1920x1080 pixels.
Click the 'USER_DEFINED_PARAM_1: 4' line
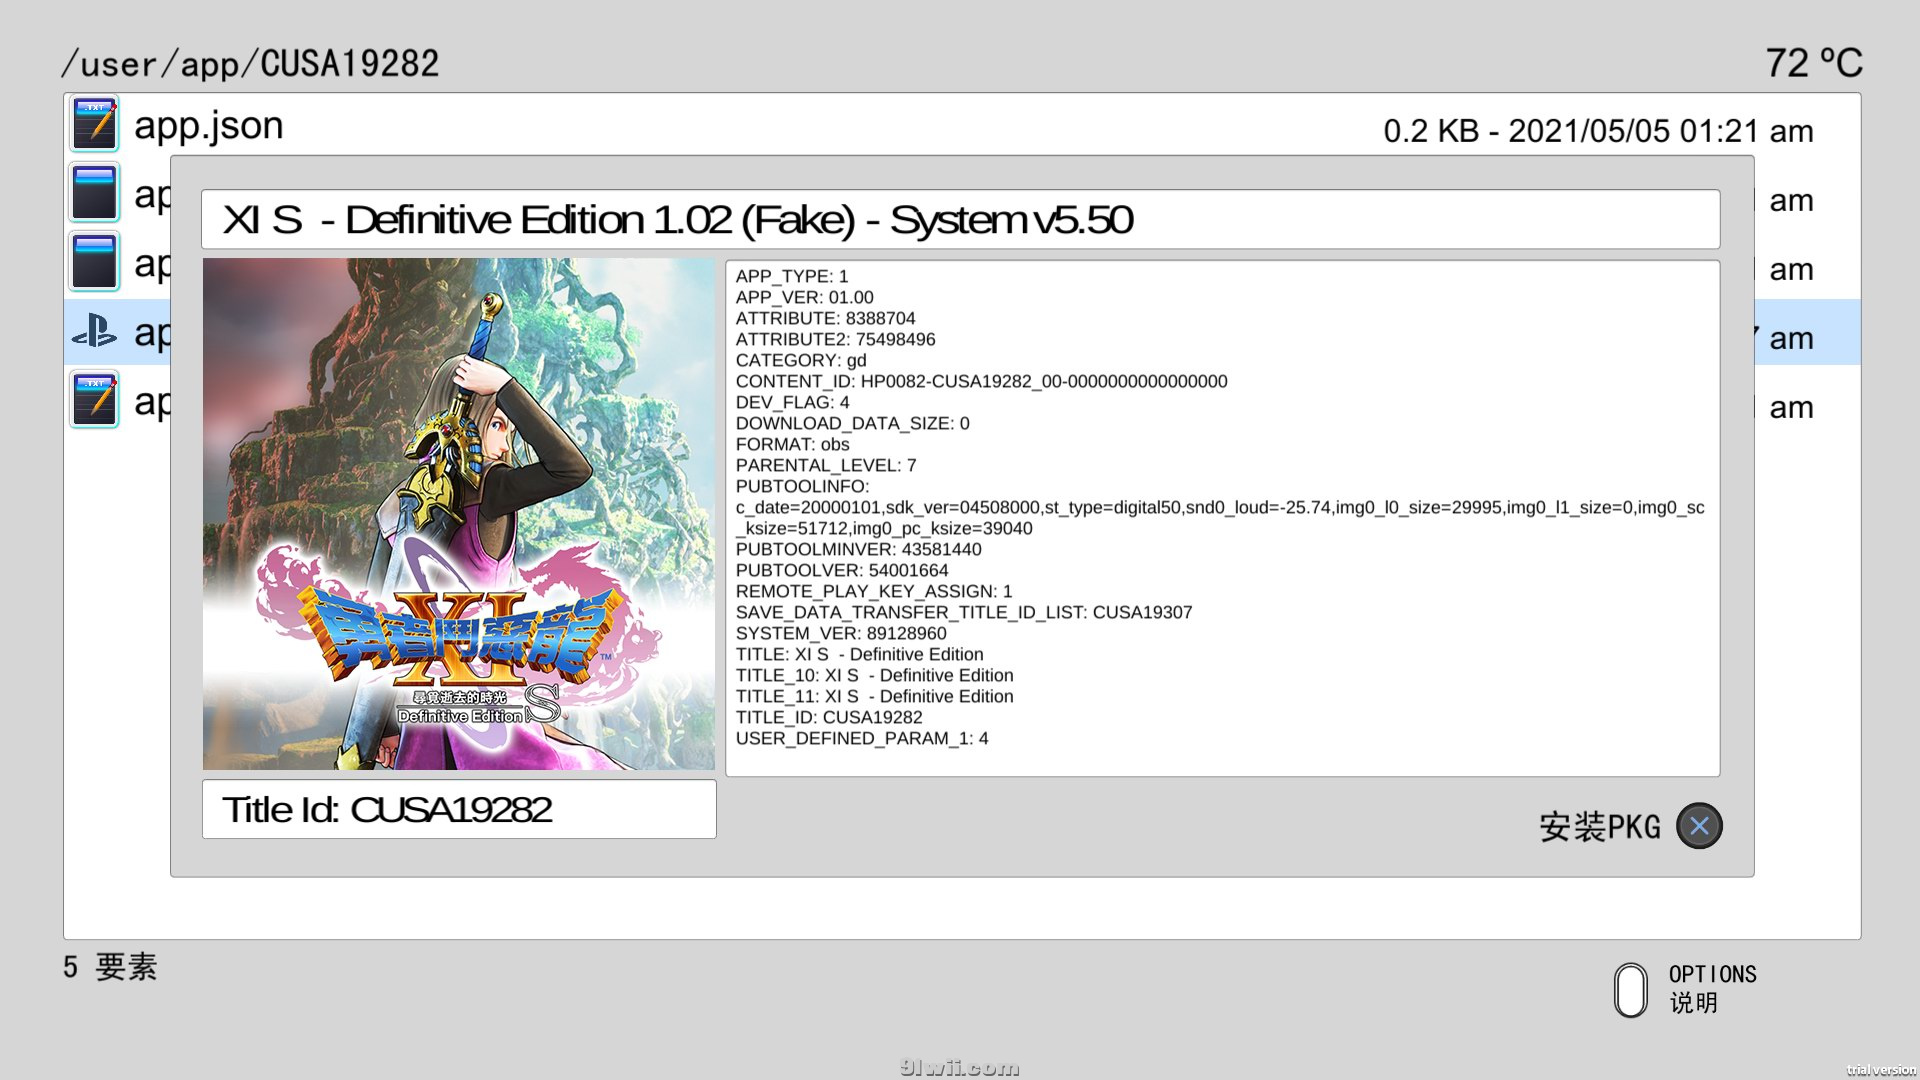pyautogui.click(x=862, y=738)
